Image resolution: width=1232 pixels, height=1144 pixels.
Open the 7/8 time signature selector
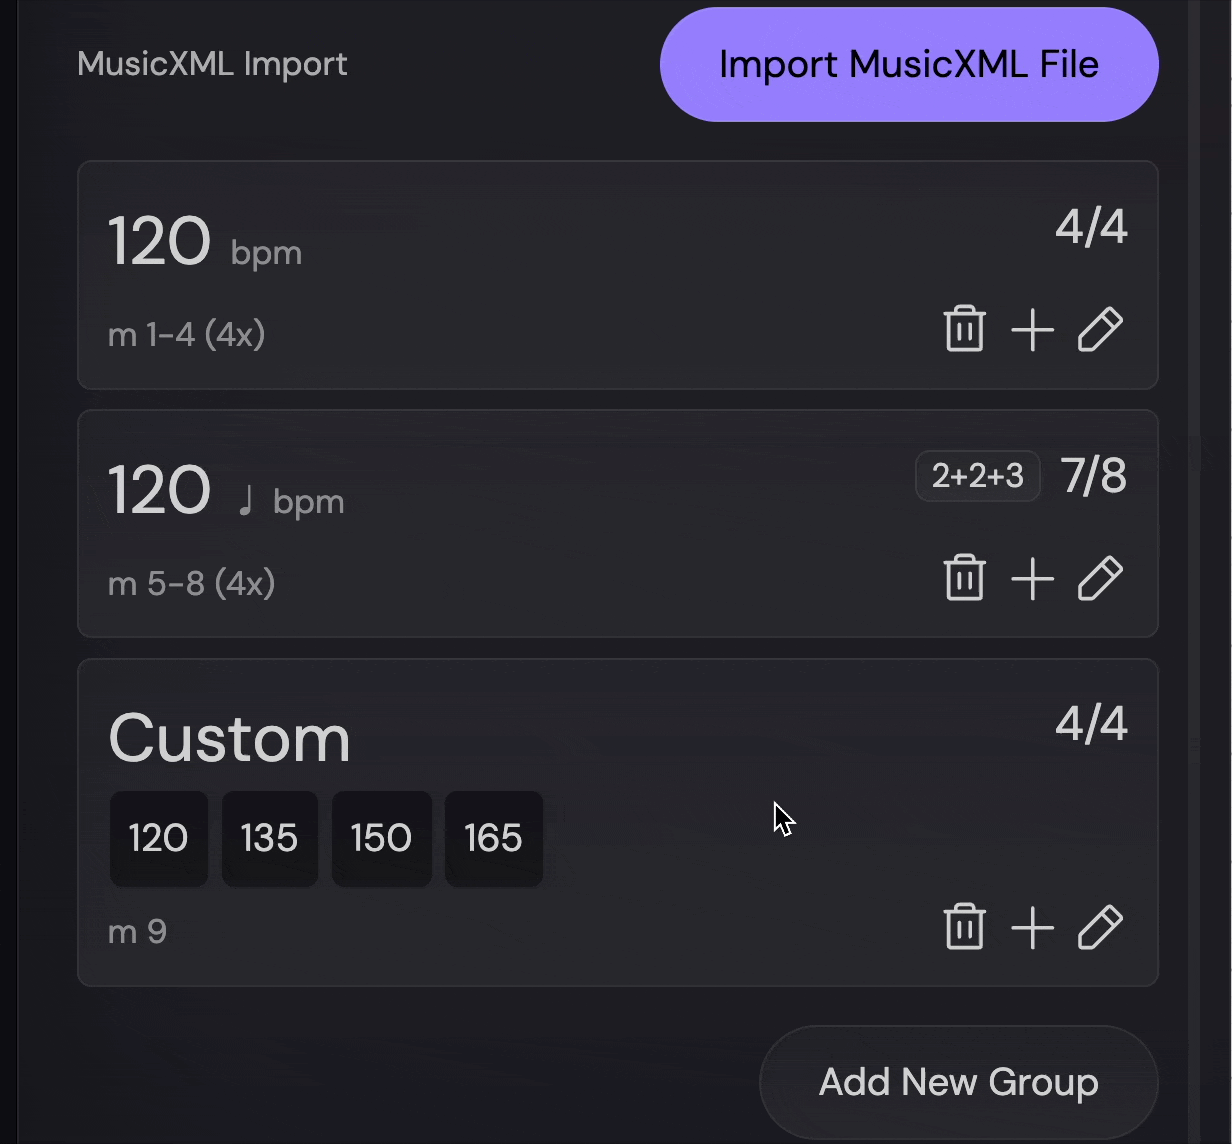(x=1093, y=476)
